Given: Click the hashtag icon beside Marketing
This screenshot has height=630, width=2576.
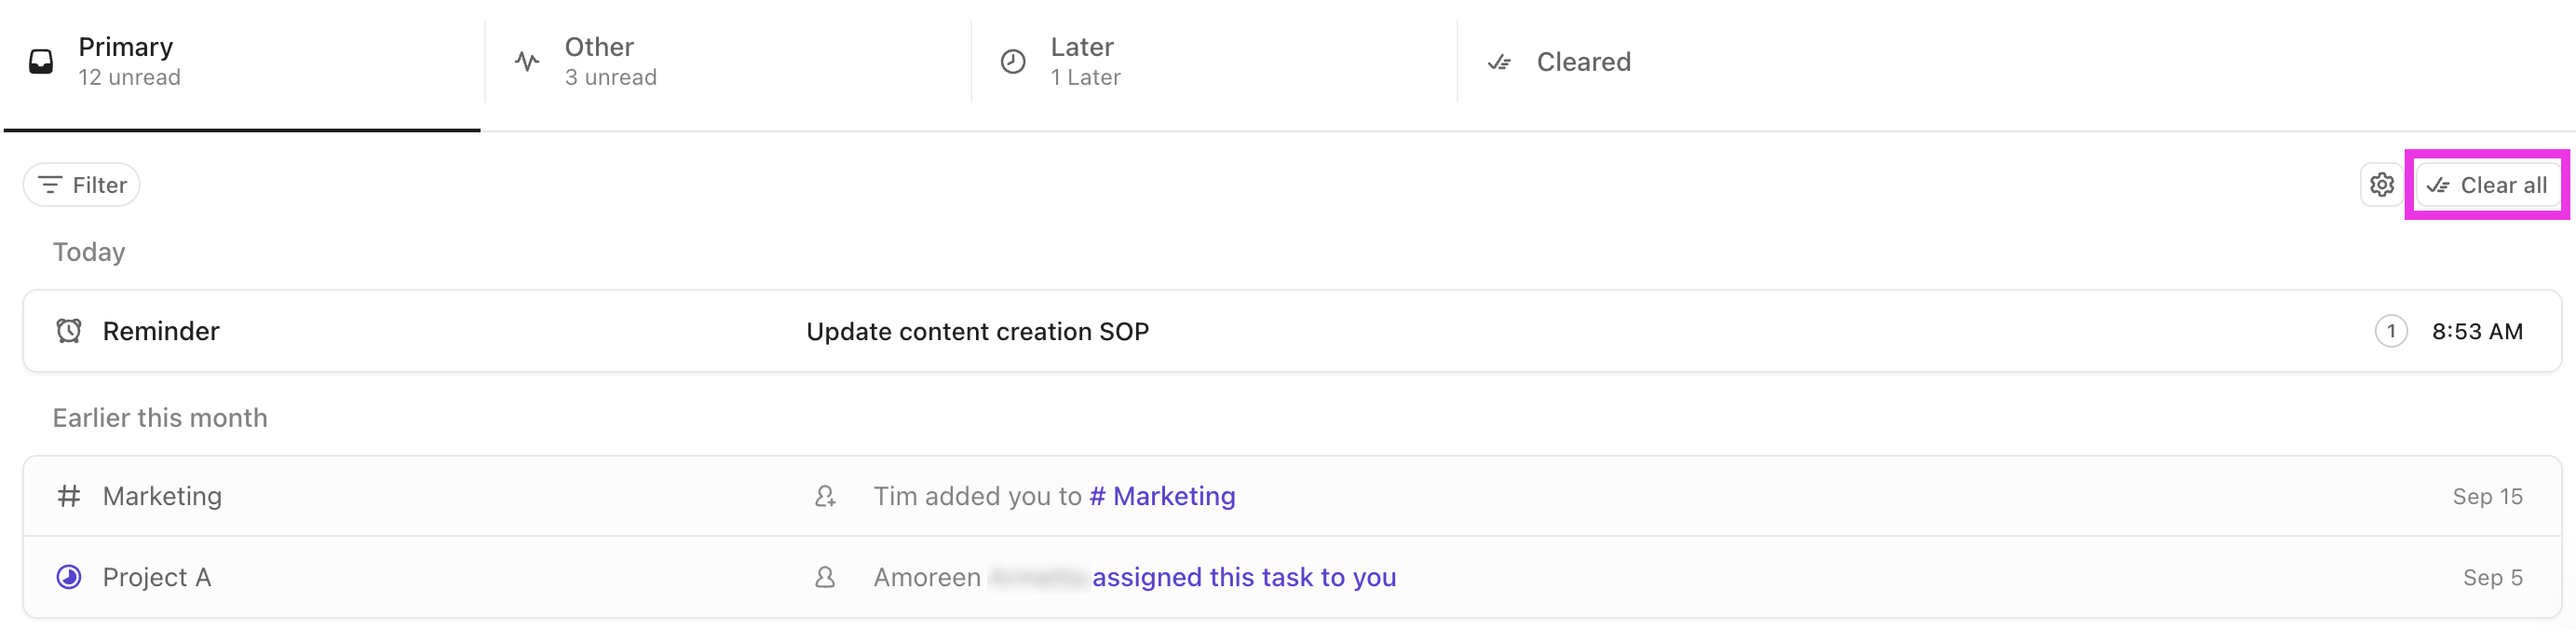Looking at the screenshot, I should pos(69,496).
